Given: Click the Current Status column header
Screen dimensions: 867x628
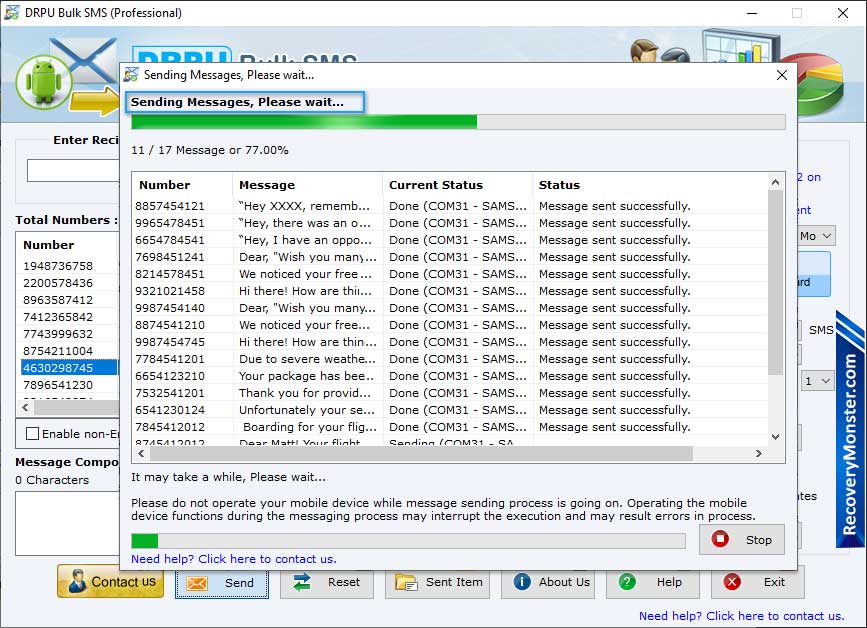Looking at the screenshot, I should tap(457, 185).
